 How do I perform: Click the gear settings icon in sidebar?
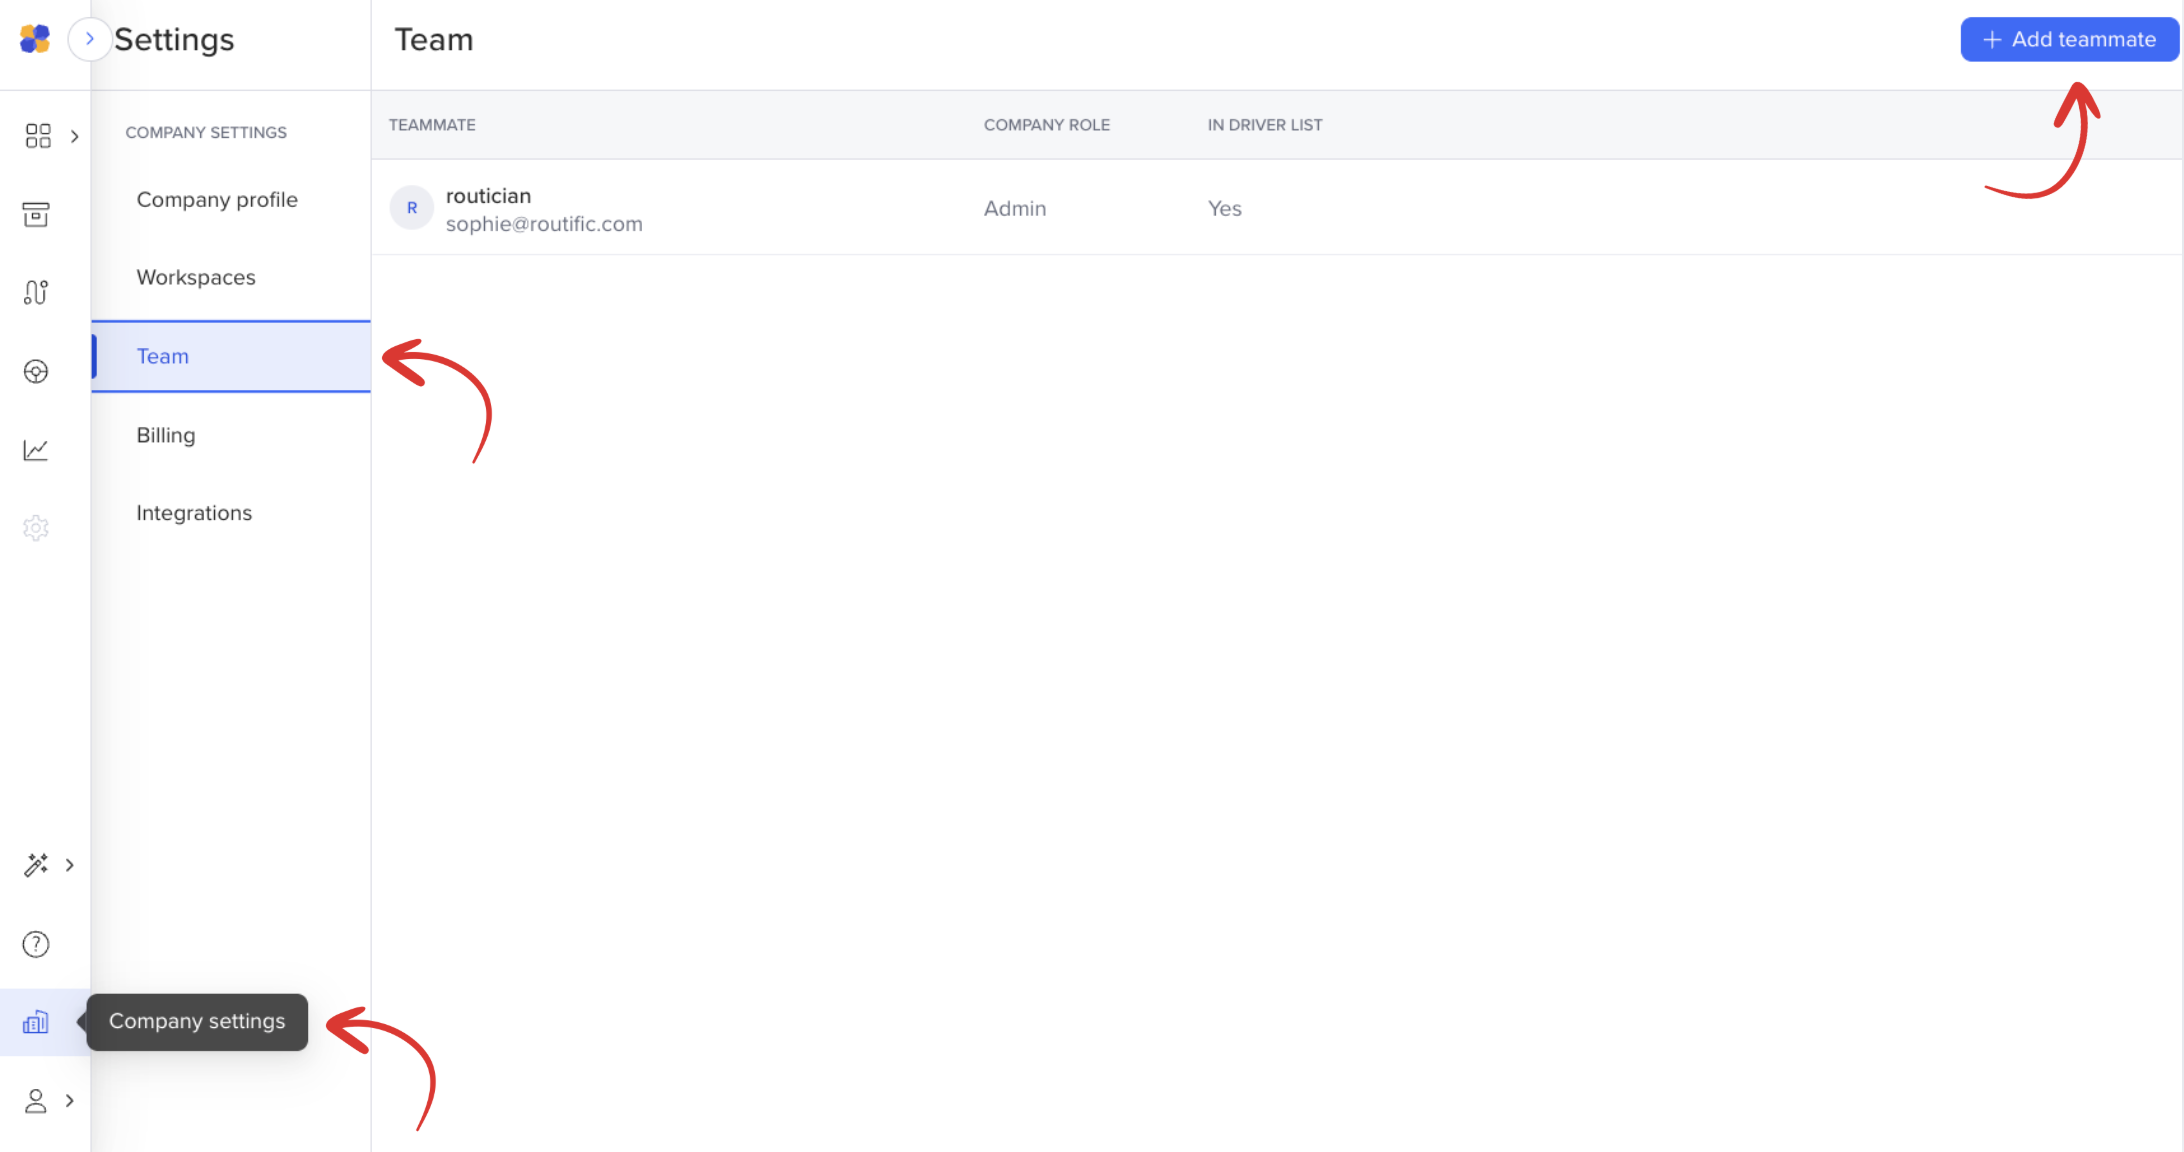pyautogui.click(x=36, y=528)
